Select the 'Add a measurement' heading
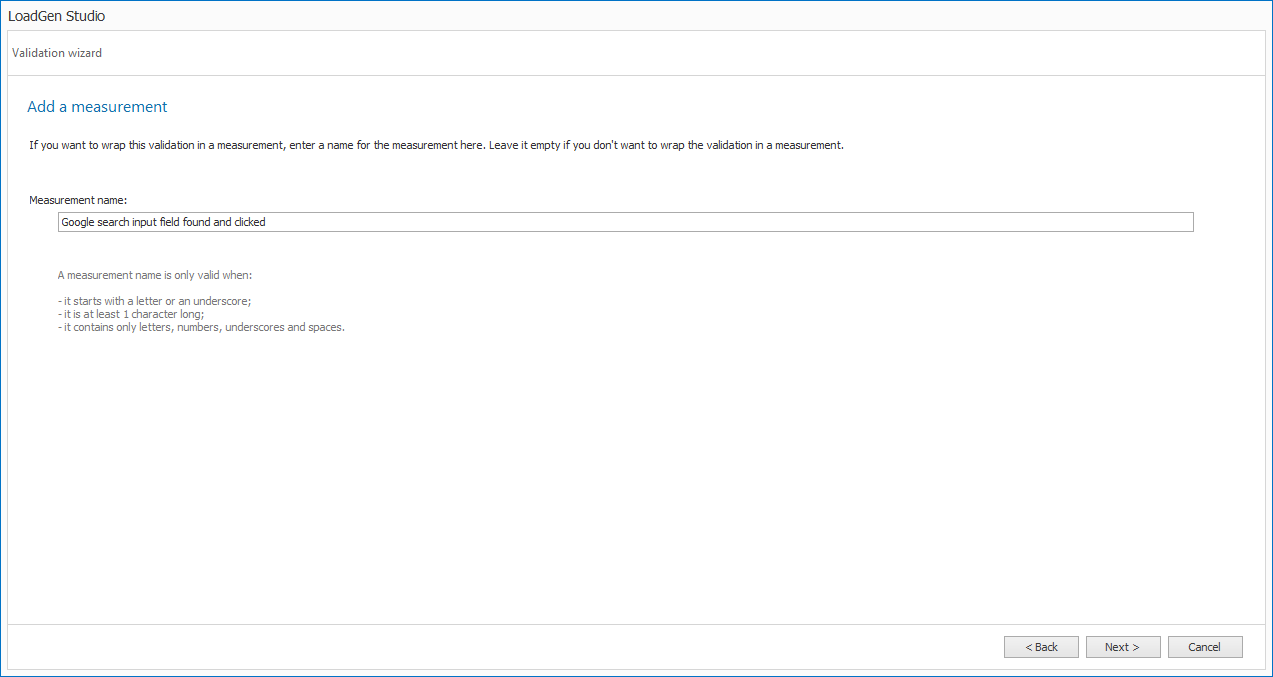 97,107
